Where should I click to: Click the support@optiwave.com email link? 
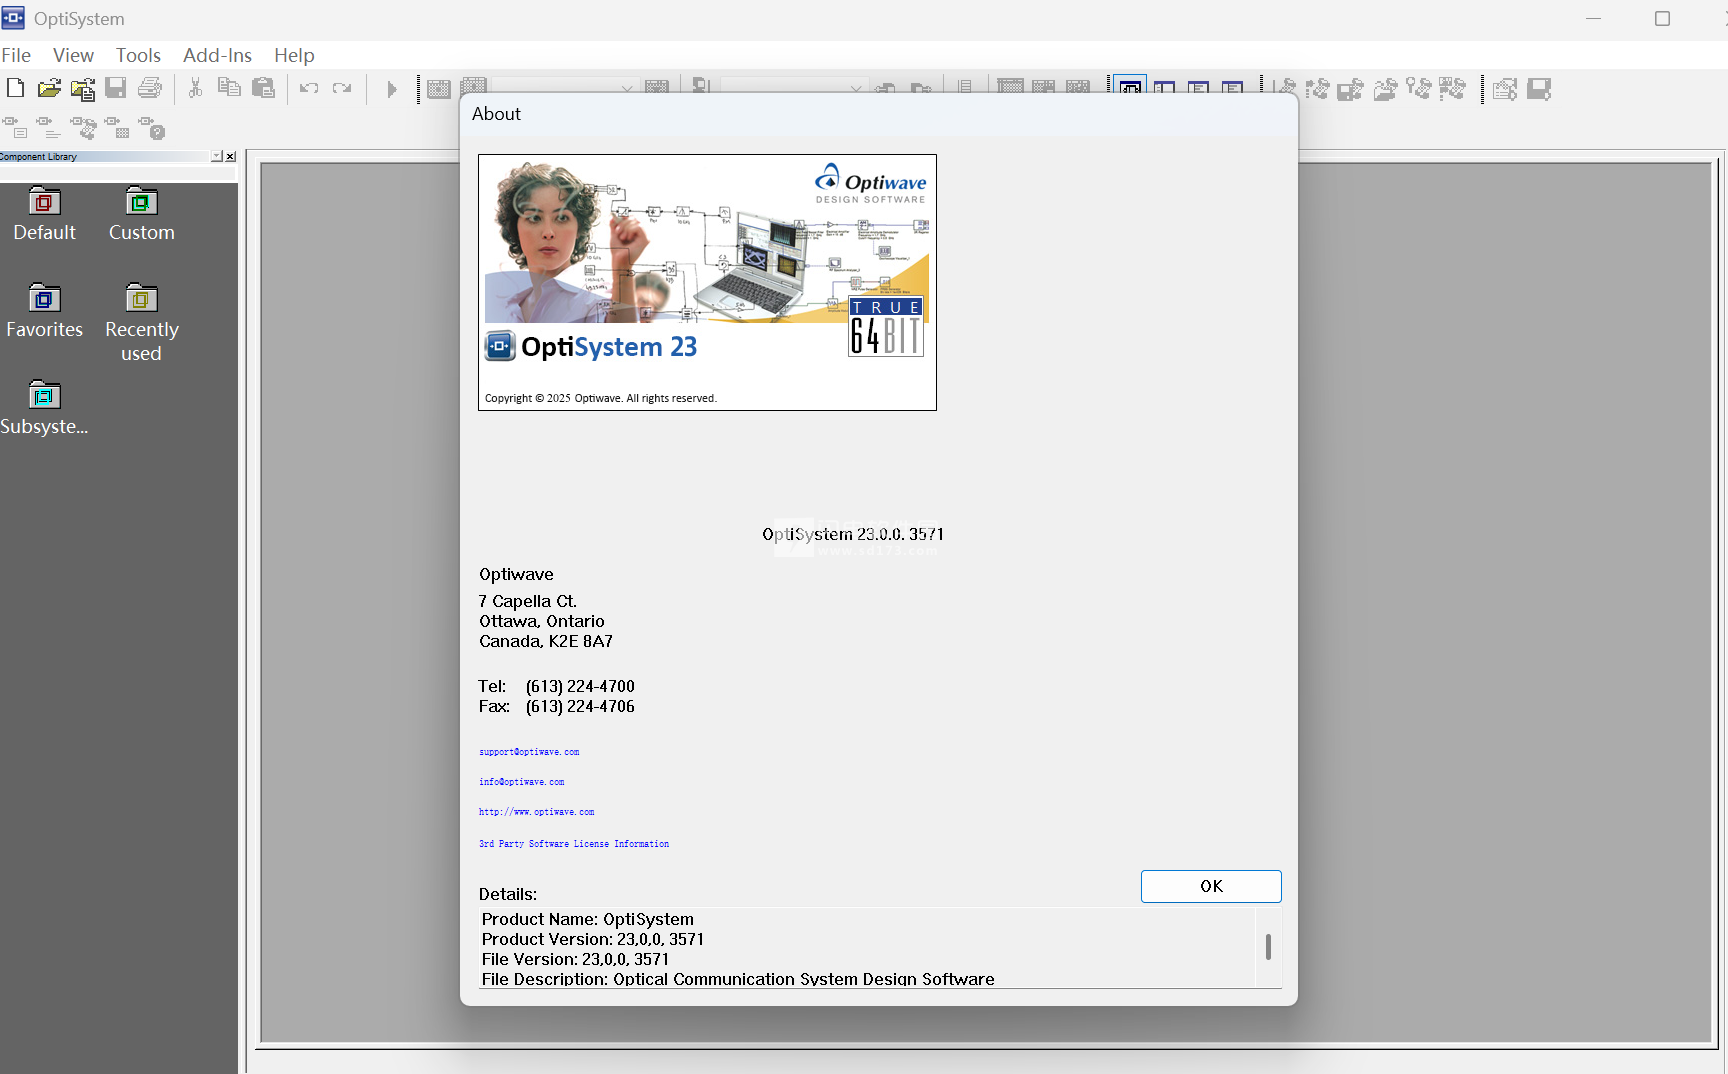tap(529, 752)
